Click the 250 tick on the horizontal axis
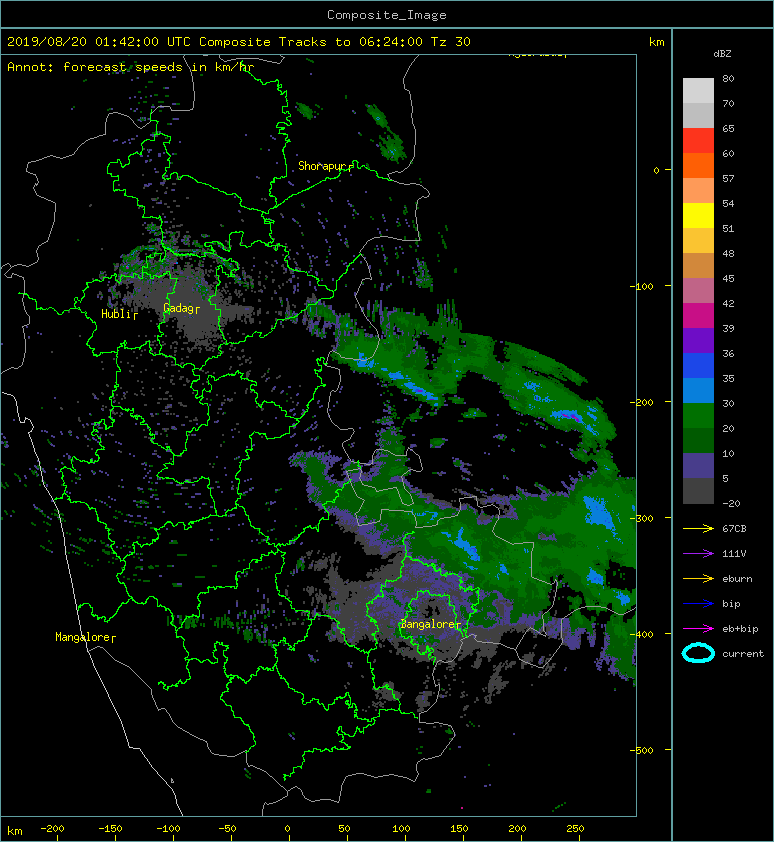774x842 pixels. 575,829
